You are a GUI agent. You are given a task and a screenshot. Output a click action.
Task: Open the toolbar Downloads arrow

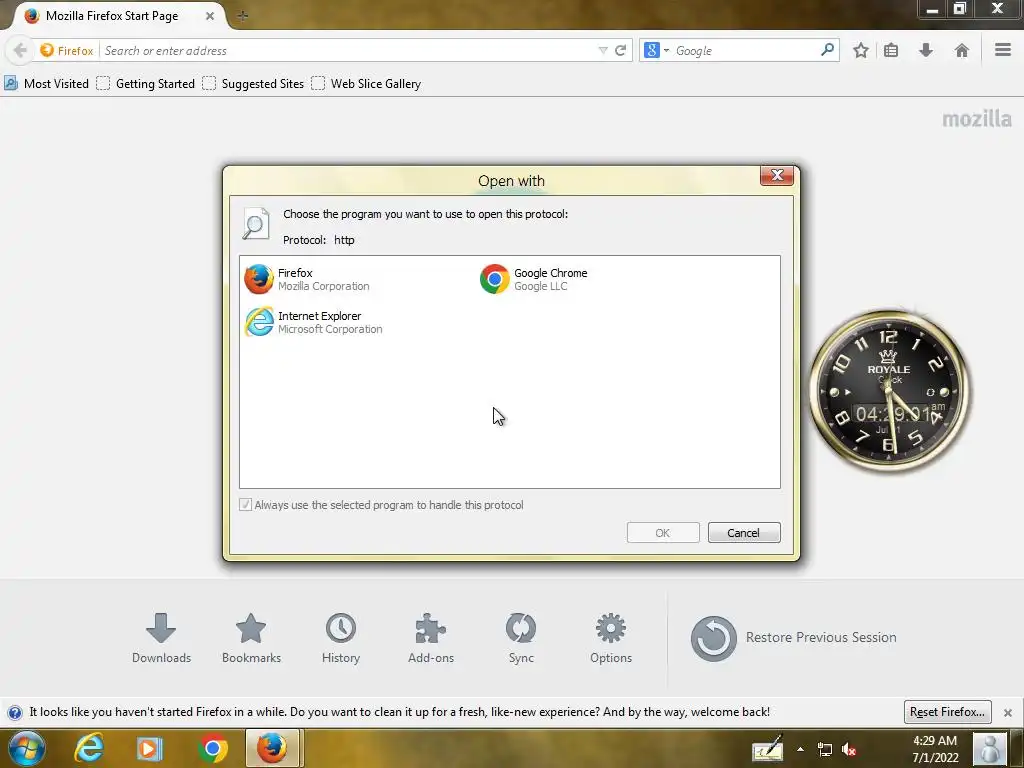(925, 50)
